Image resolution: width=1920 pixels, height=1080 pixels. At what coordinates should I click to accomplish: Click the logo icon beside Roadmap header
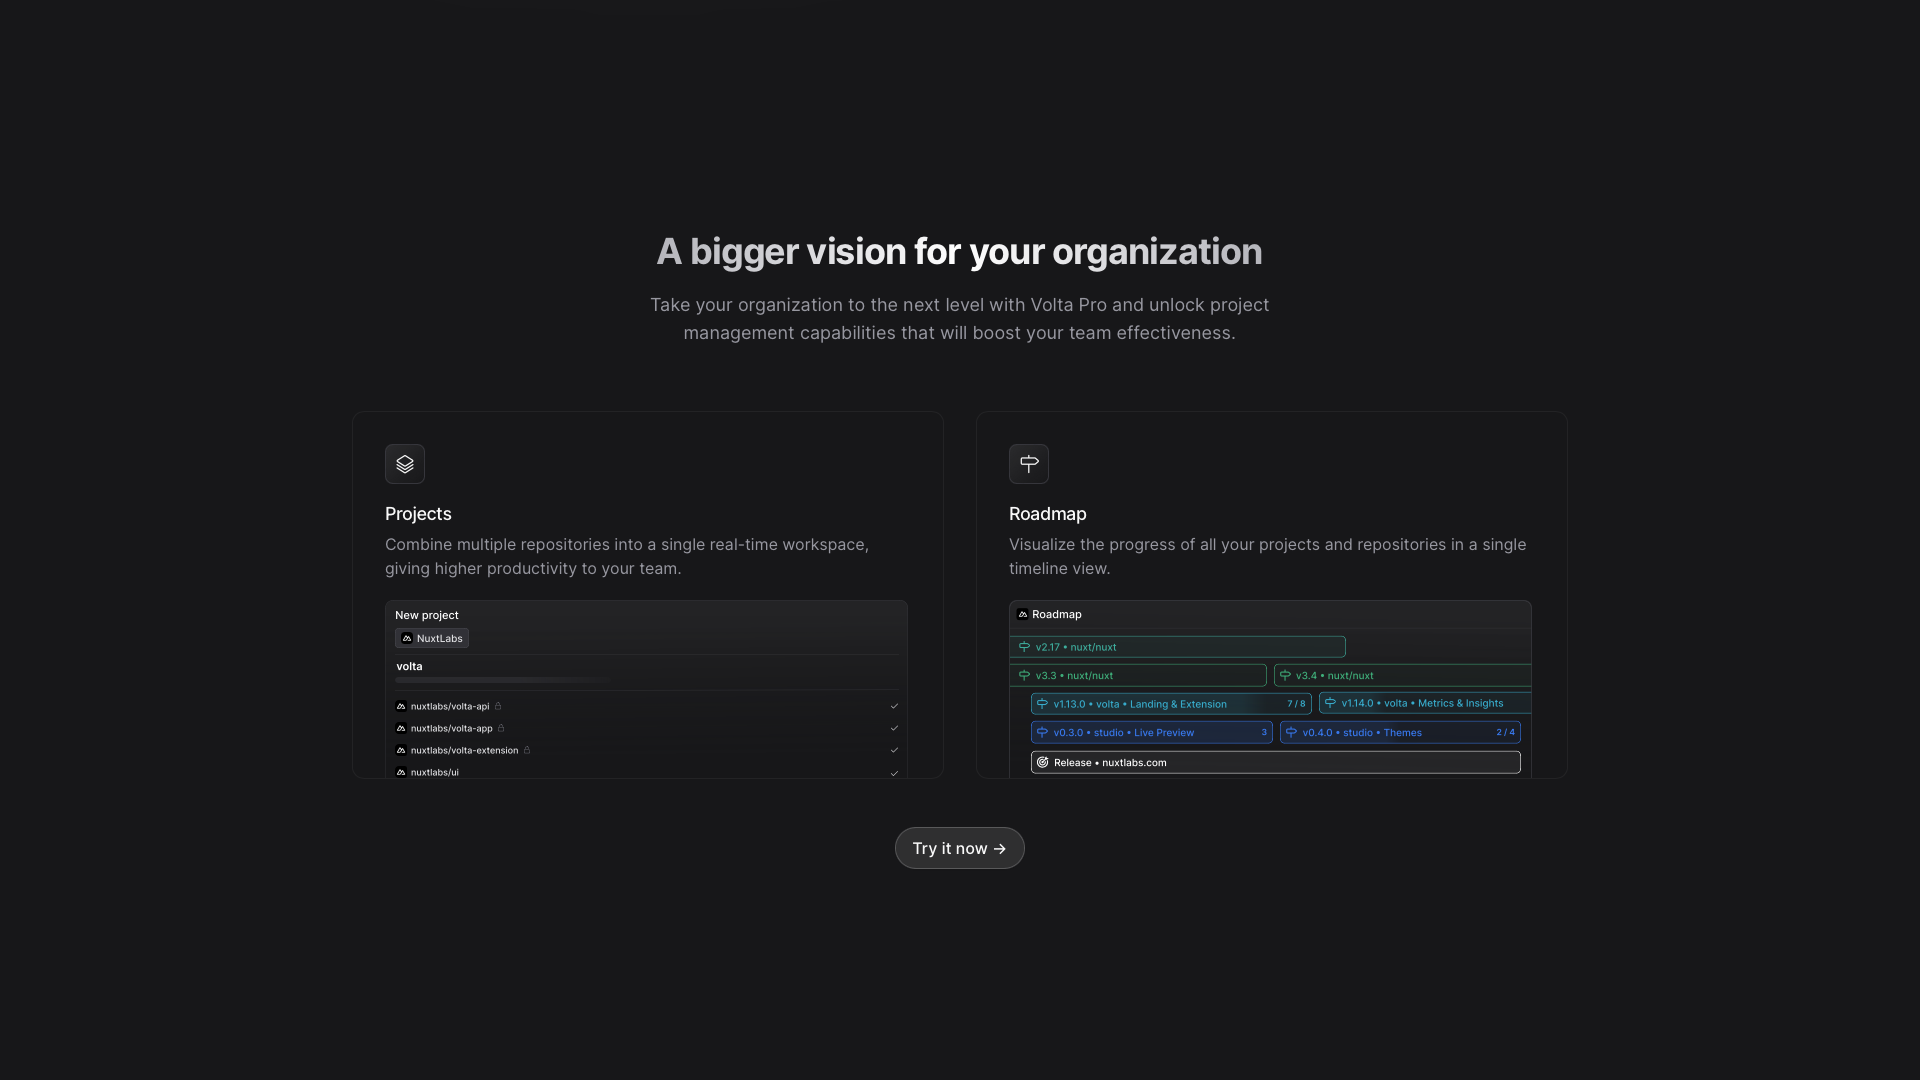1023,614
